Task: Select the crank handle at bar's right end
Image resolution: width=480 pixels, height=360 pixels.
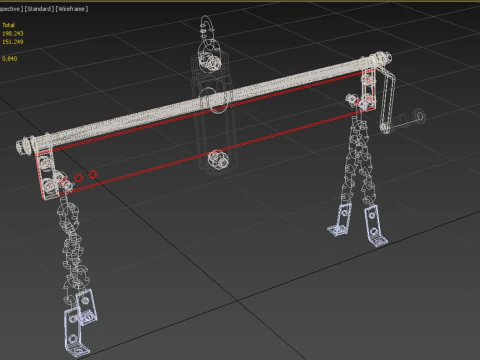Action: point(388,102)
